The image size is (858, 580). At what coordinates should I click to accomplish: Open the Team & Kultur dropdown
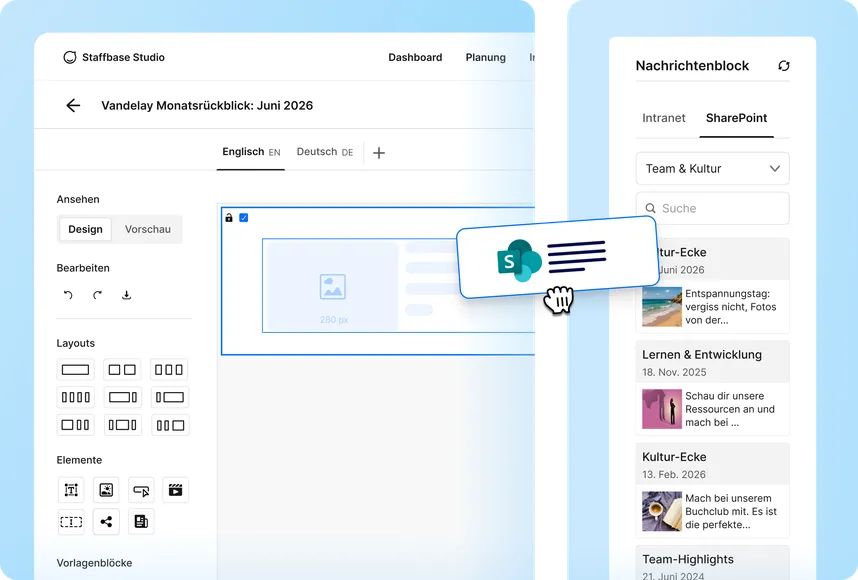tap(712, 169)
